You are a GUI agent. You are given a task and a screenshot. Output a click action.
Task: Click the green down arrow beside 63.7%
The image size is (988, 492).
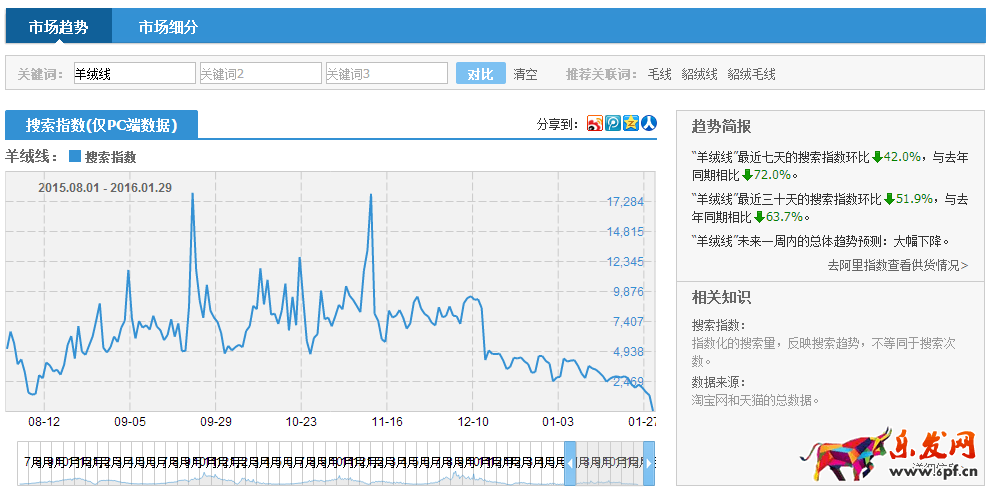click(760, 217)
